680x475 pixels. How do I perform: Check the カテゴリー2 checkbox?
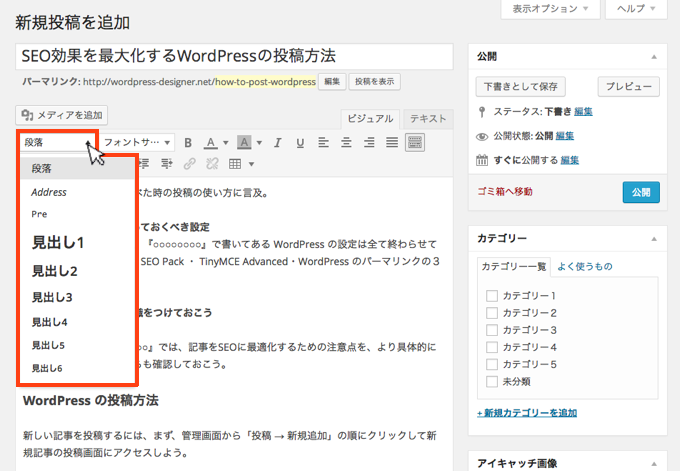(x=492, y=313)
